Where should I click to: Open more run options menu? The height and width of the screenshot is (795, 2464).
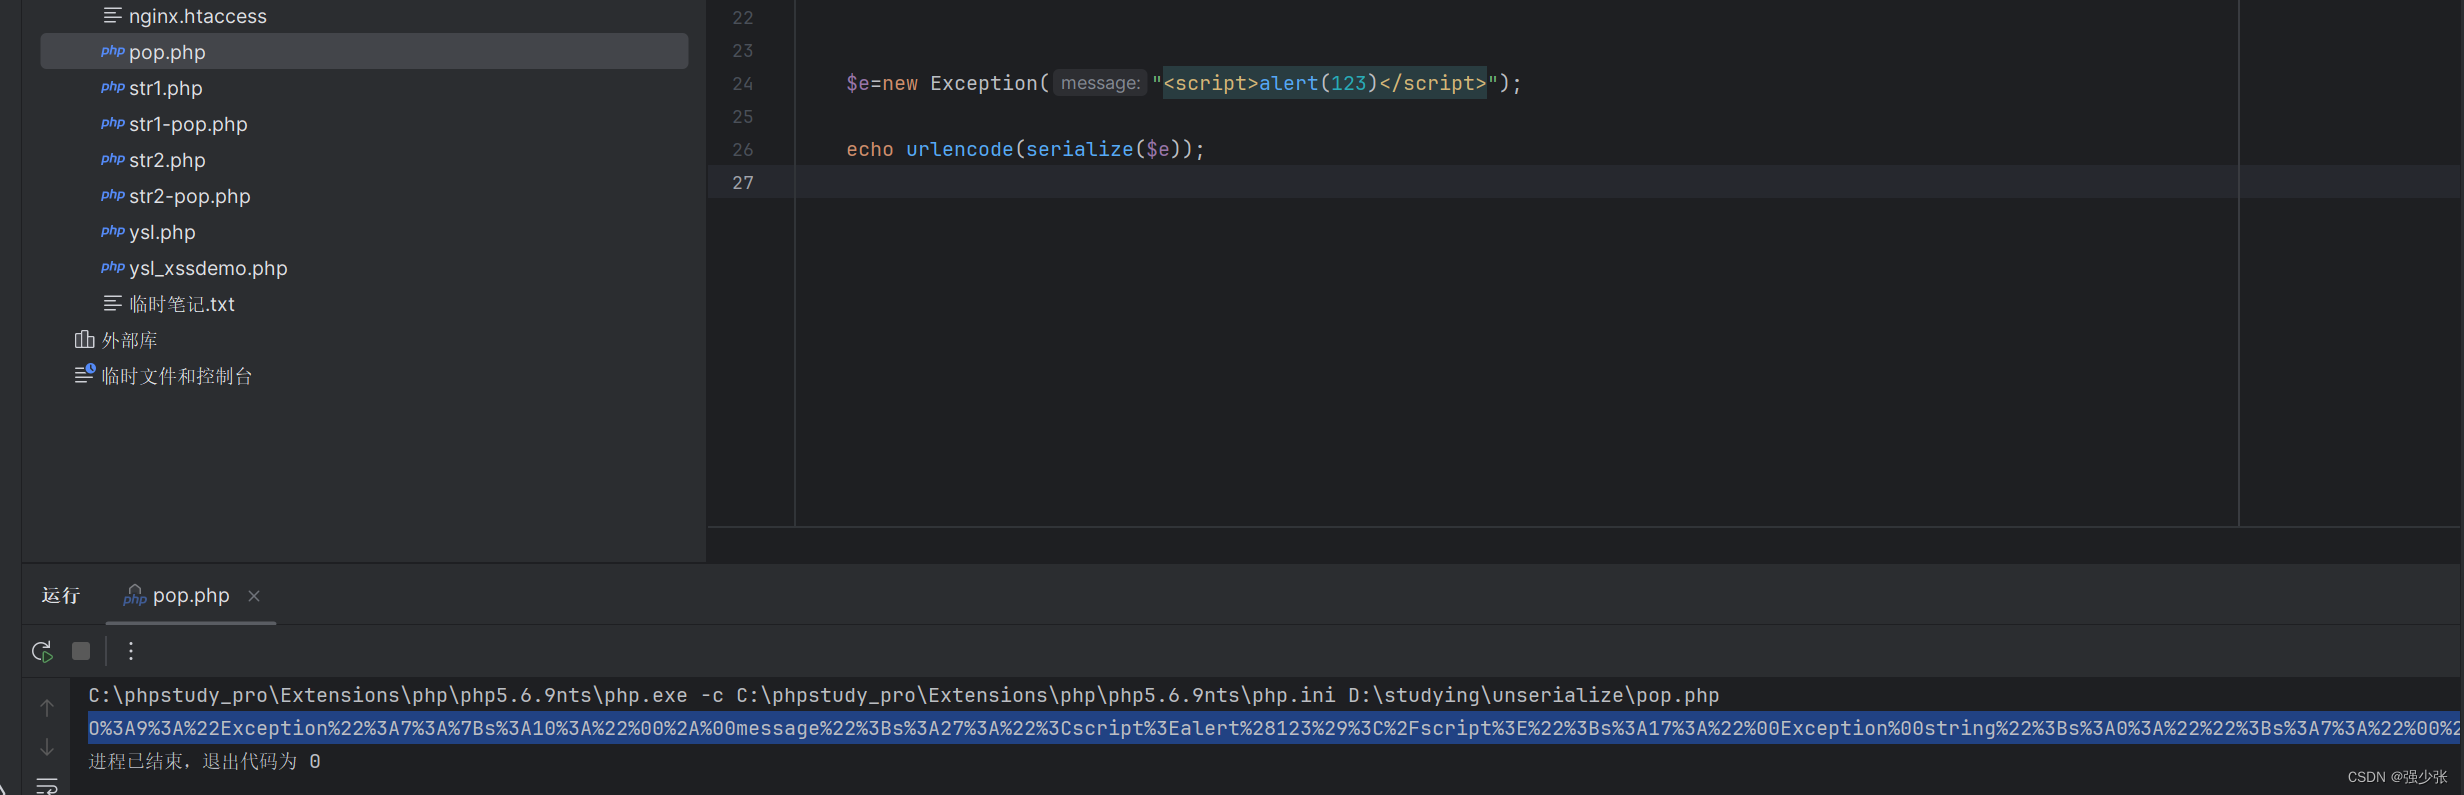131,651
